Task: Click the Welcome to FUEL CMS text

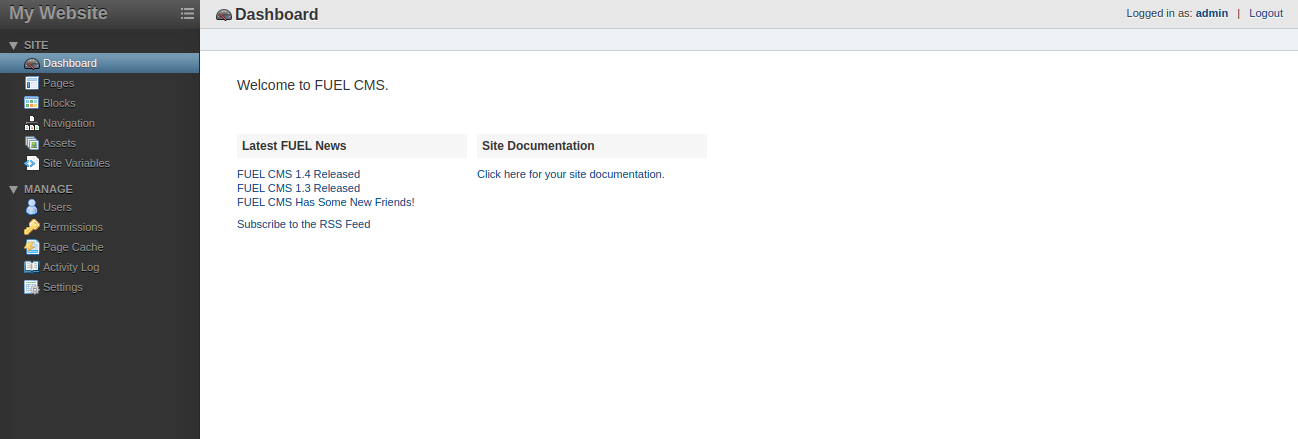Action: [312, 85]
